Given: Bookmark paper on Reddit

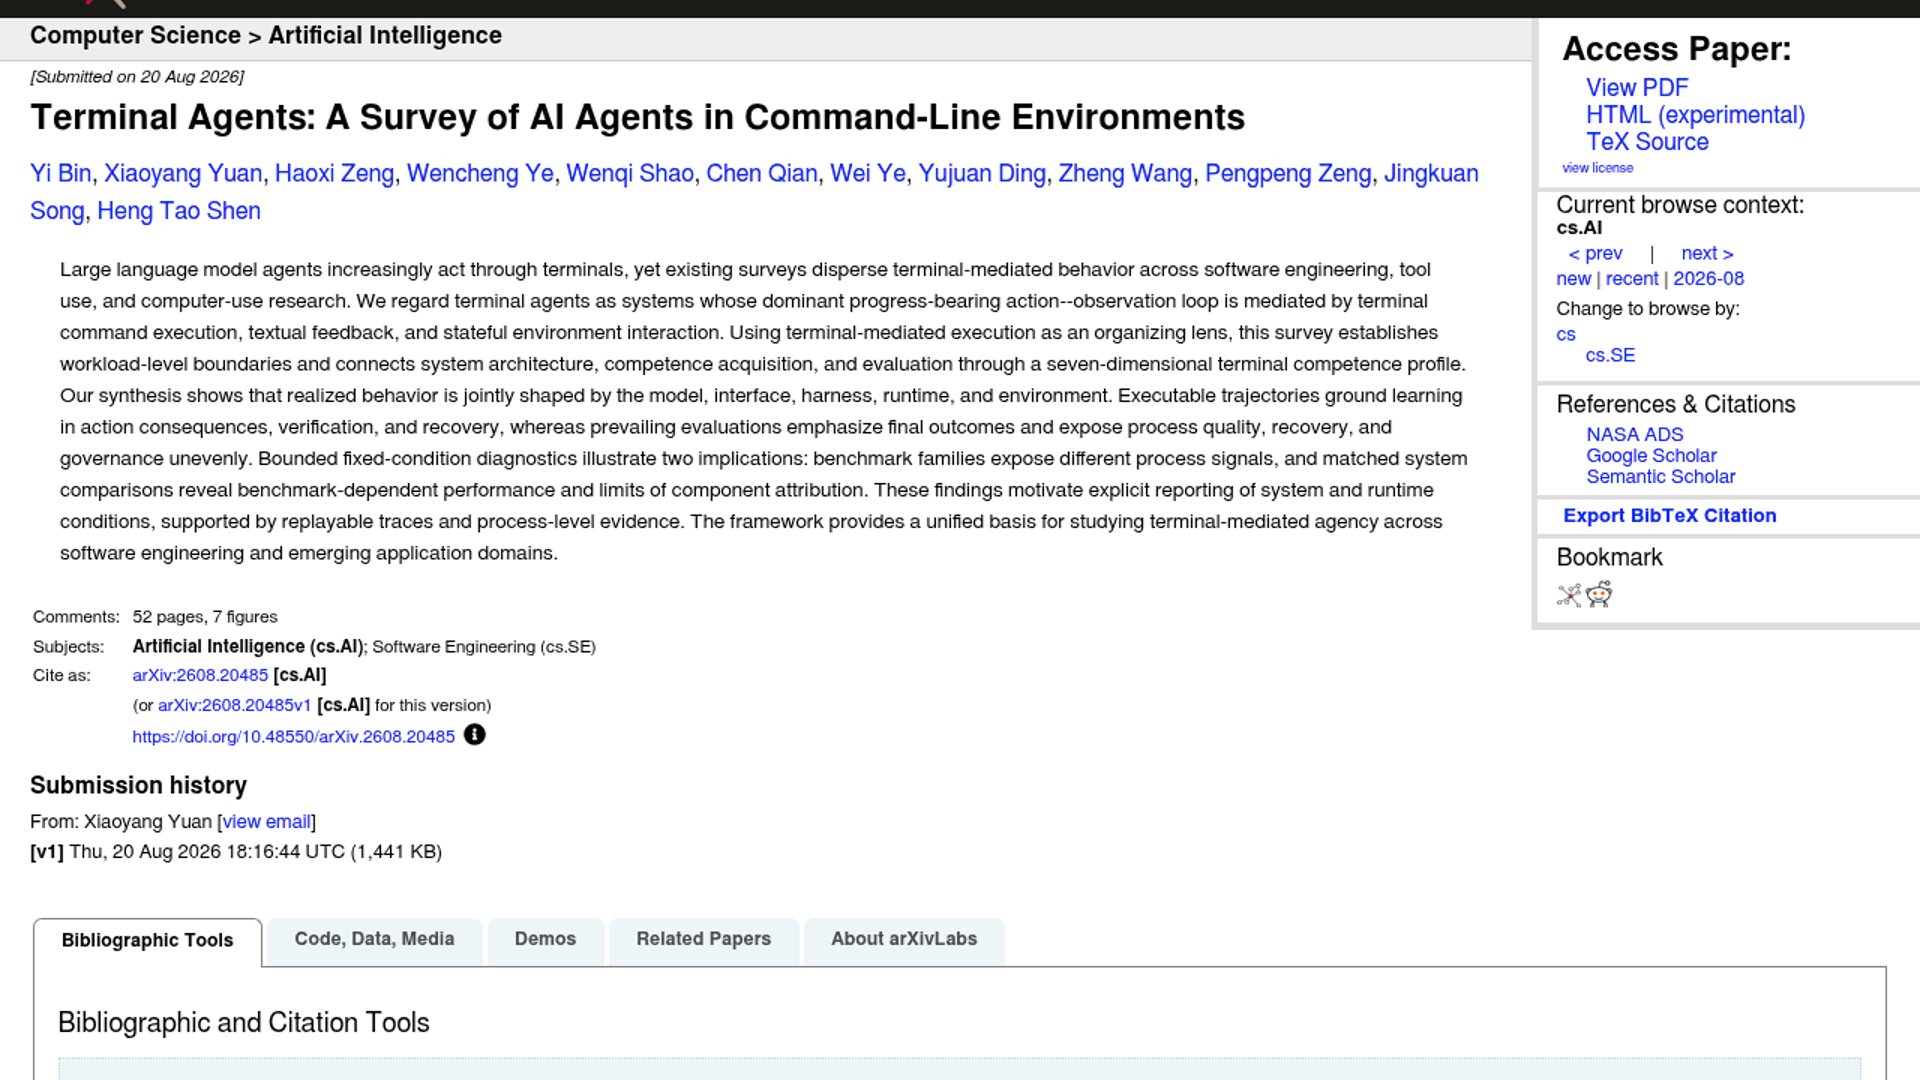Looking at the screenshot, I should [x=1599, y=595].
